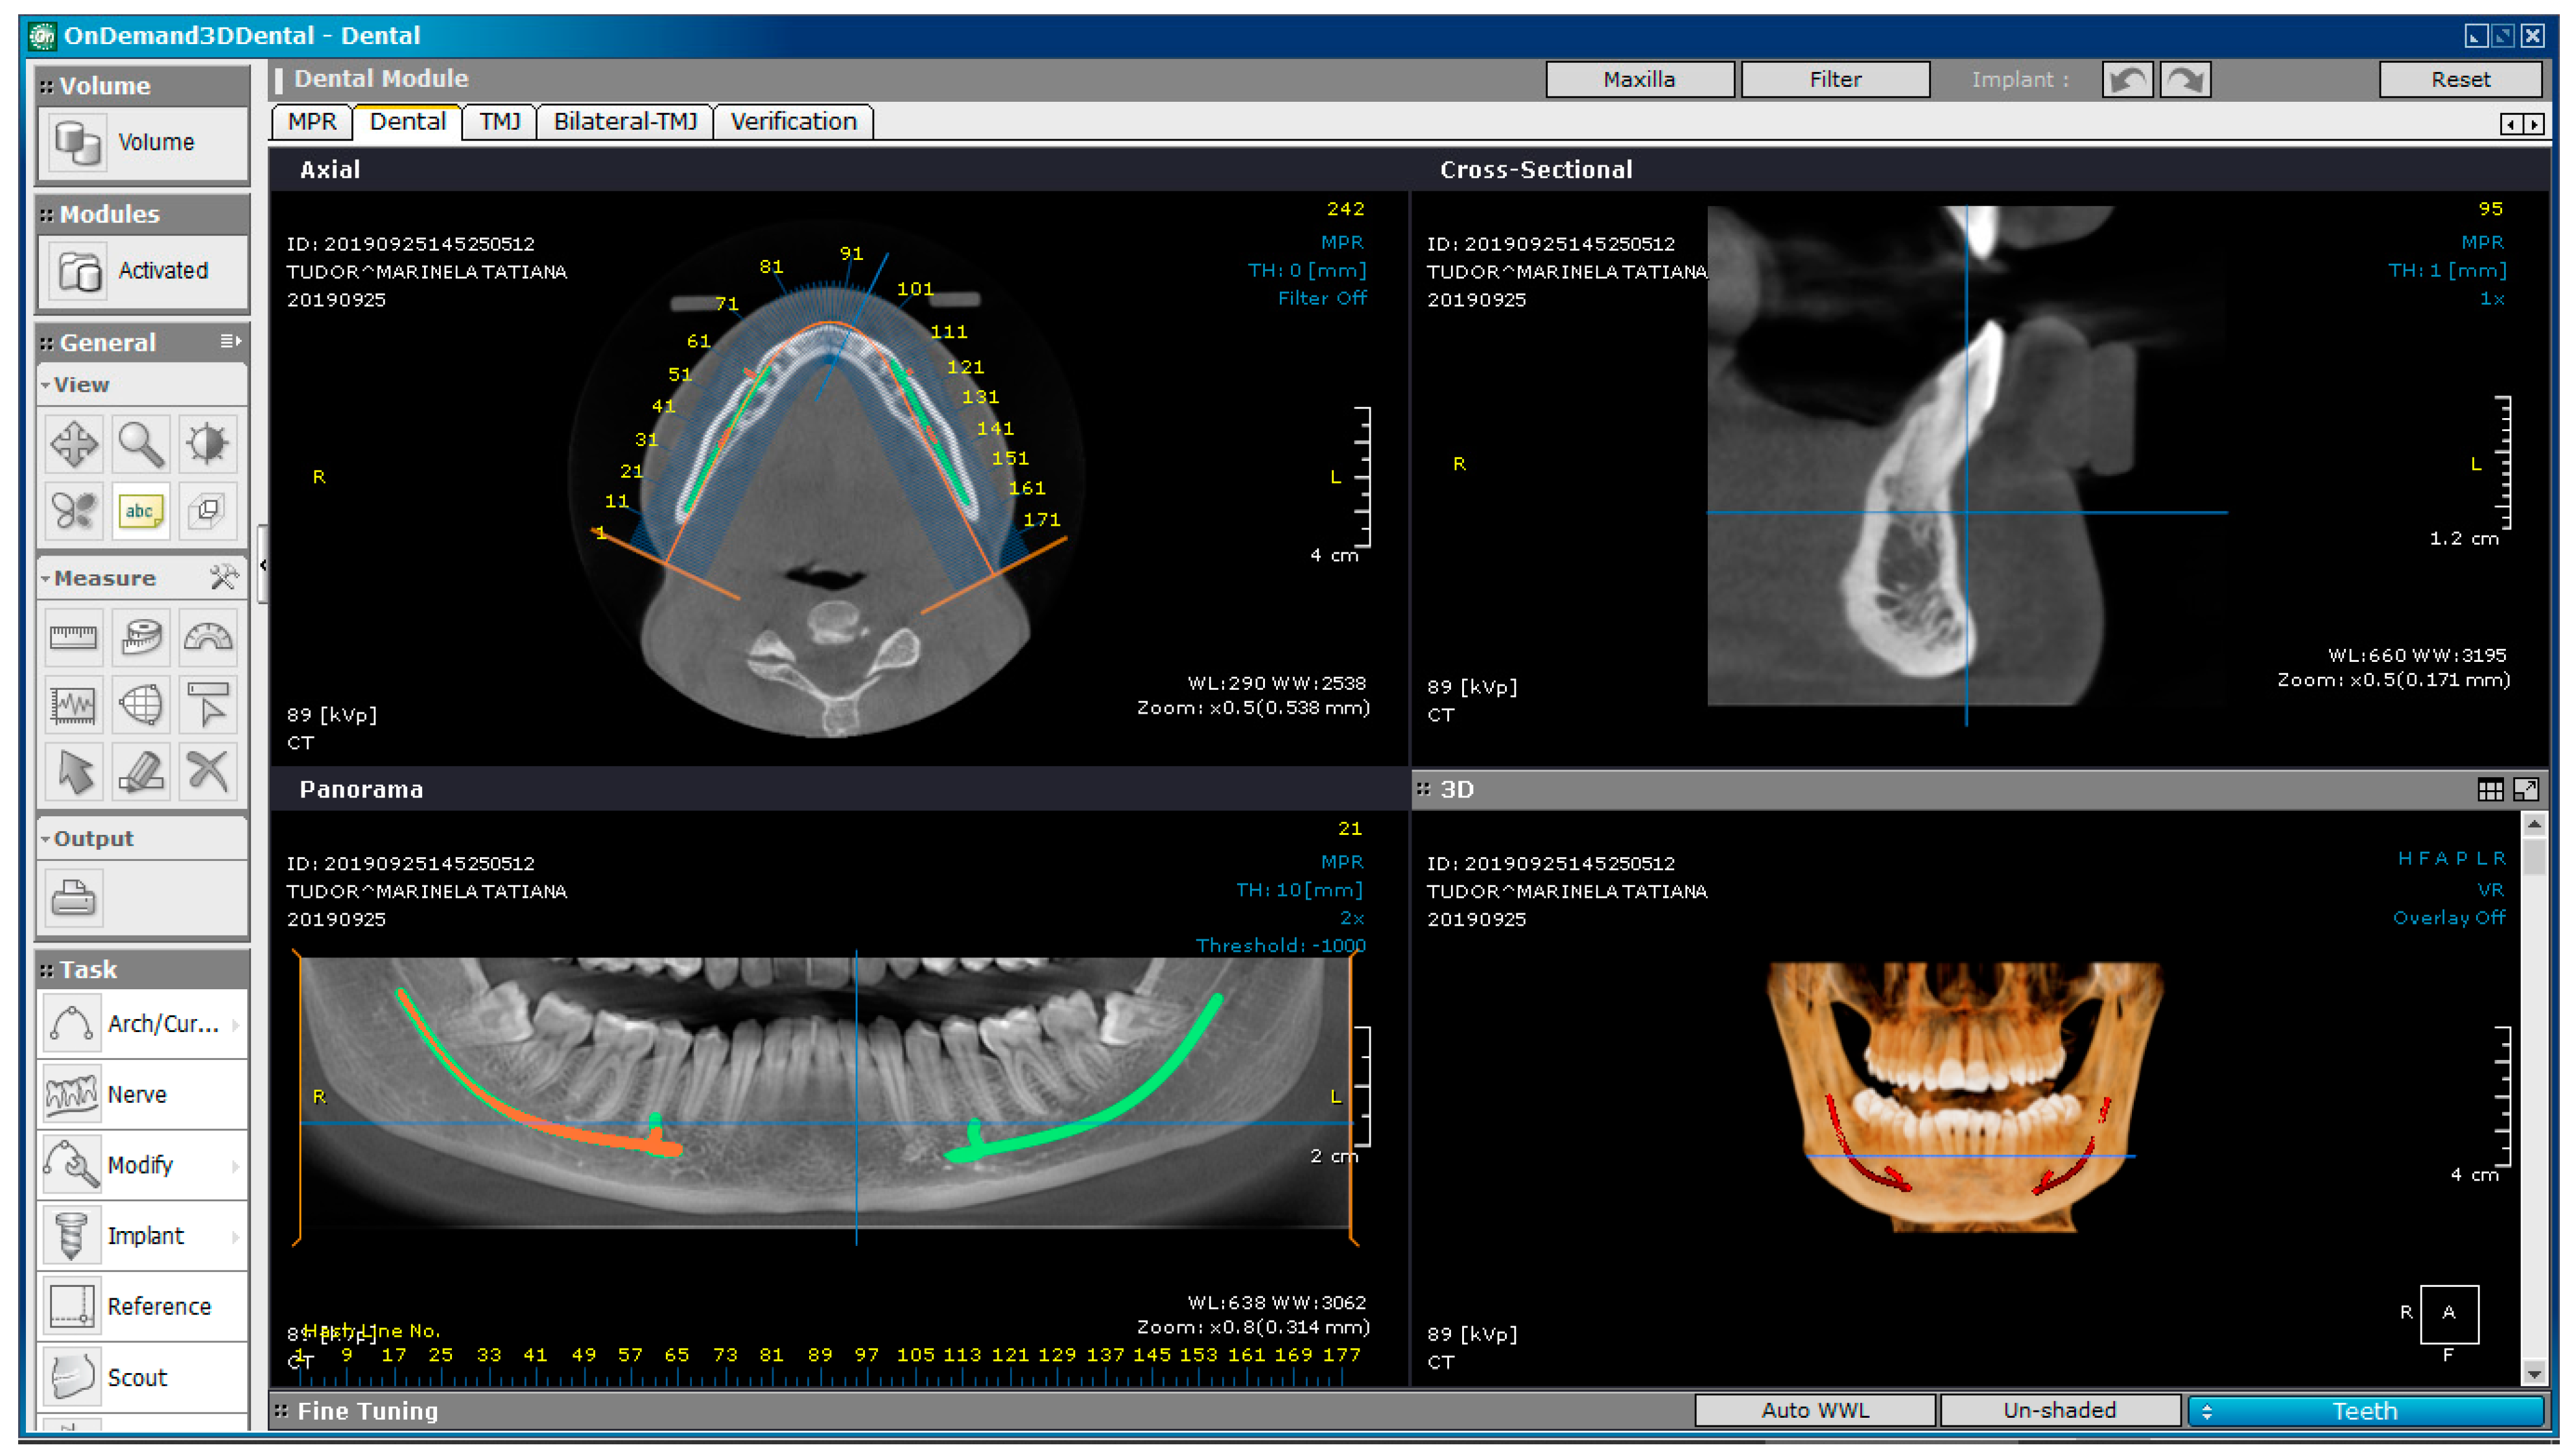Click the Task panel header
The width and height of the screenshot is (2576, 1456).
[143, 969]
